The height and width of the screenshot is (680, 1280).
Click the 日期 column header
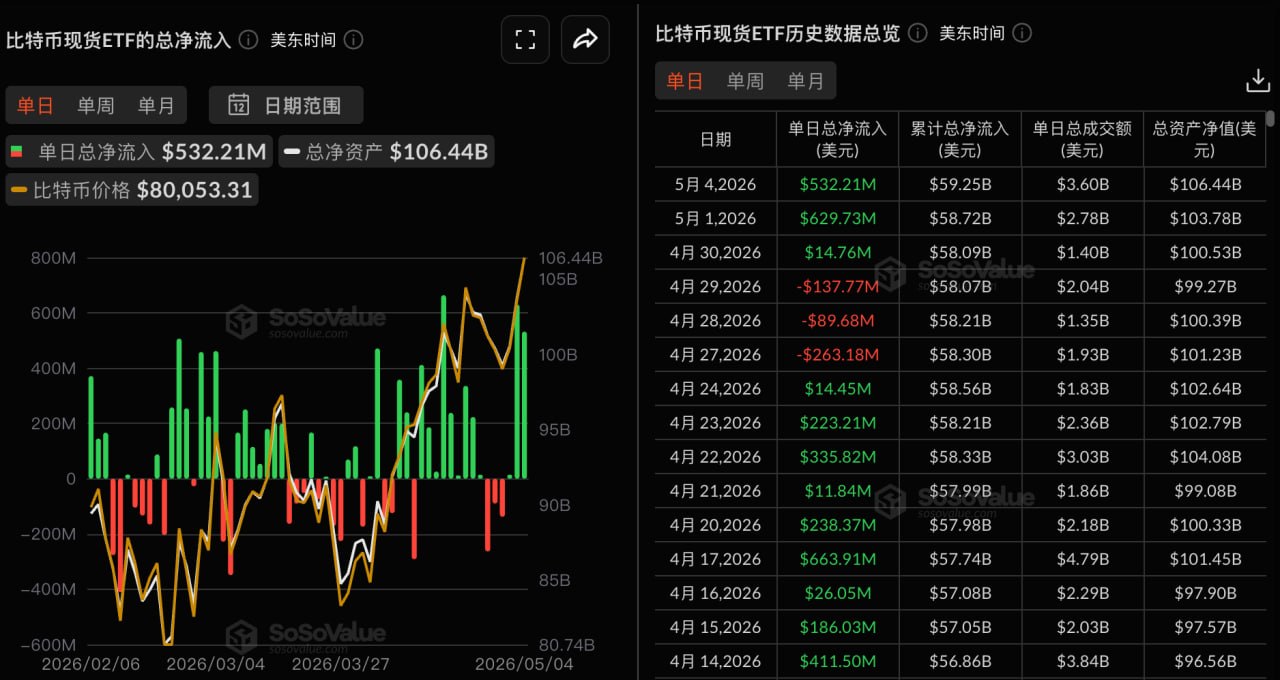point(716,140)
